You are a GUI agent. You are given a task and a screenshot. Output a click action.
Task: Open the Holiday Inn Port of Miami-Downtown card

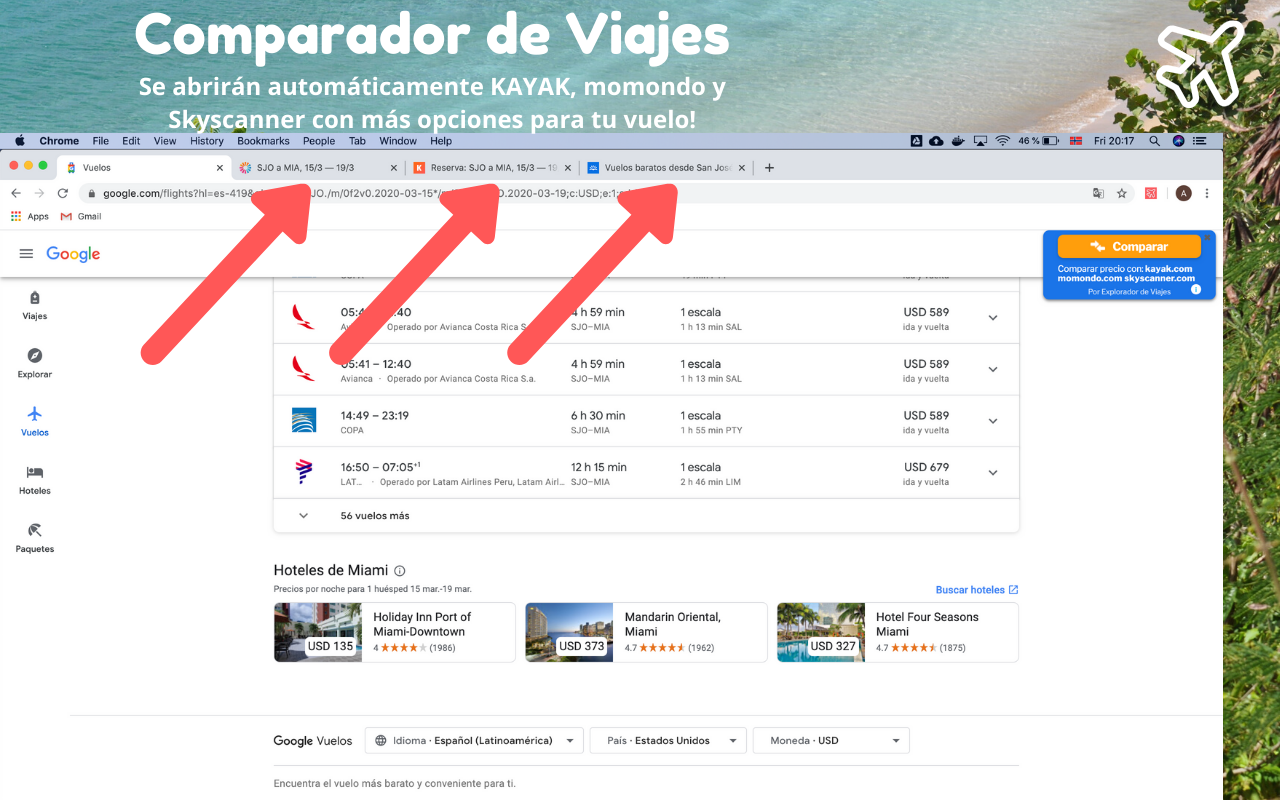[x=395, y=632]
